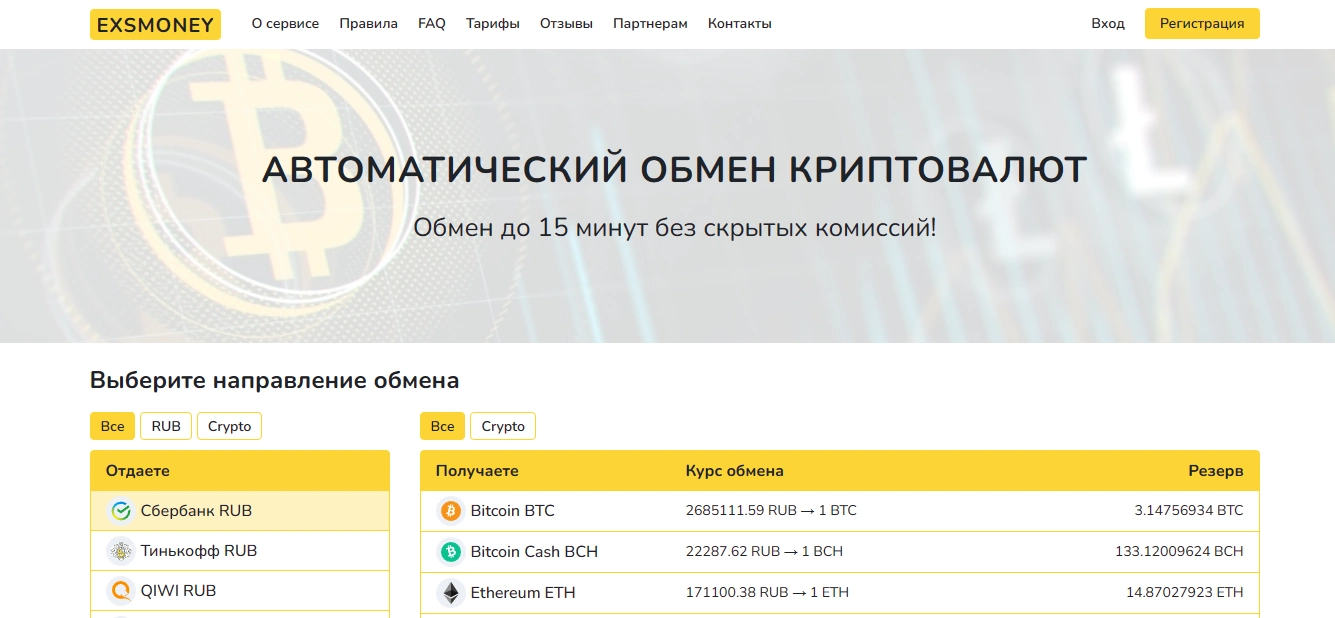The width and height of the screenshot is (1335, 618).
Task: Click reserve 133.12009624 BCH
Action: point(1180,552)
